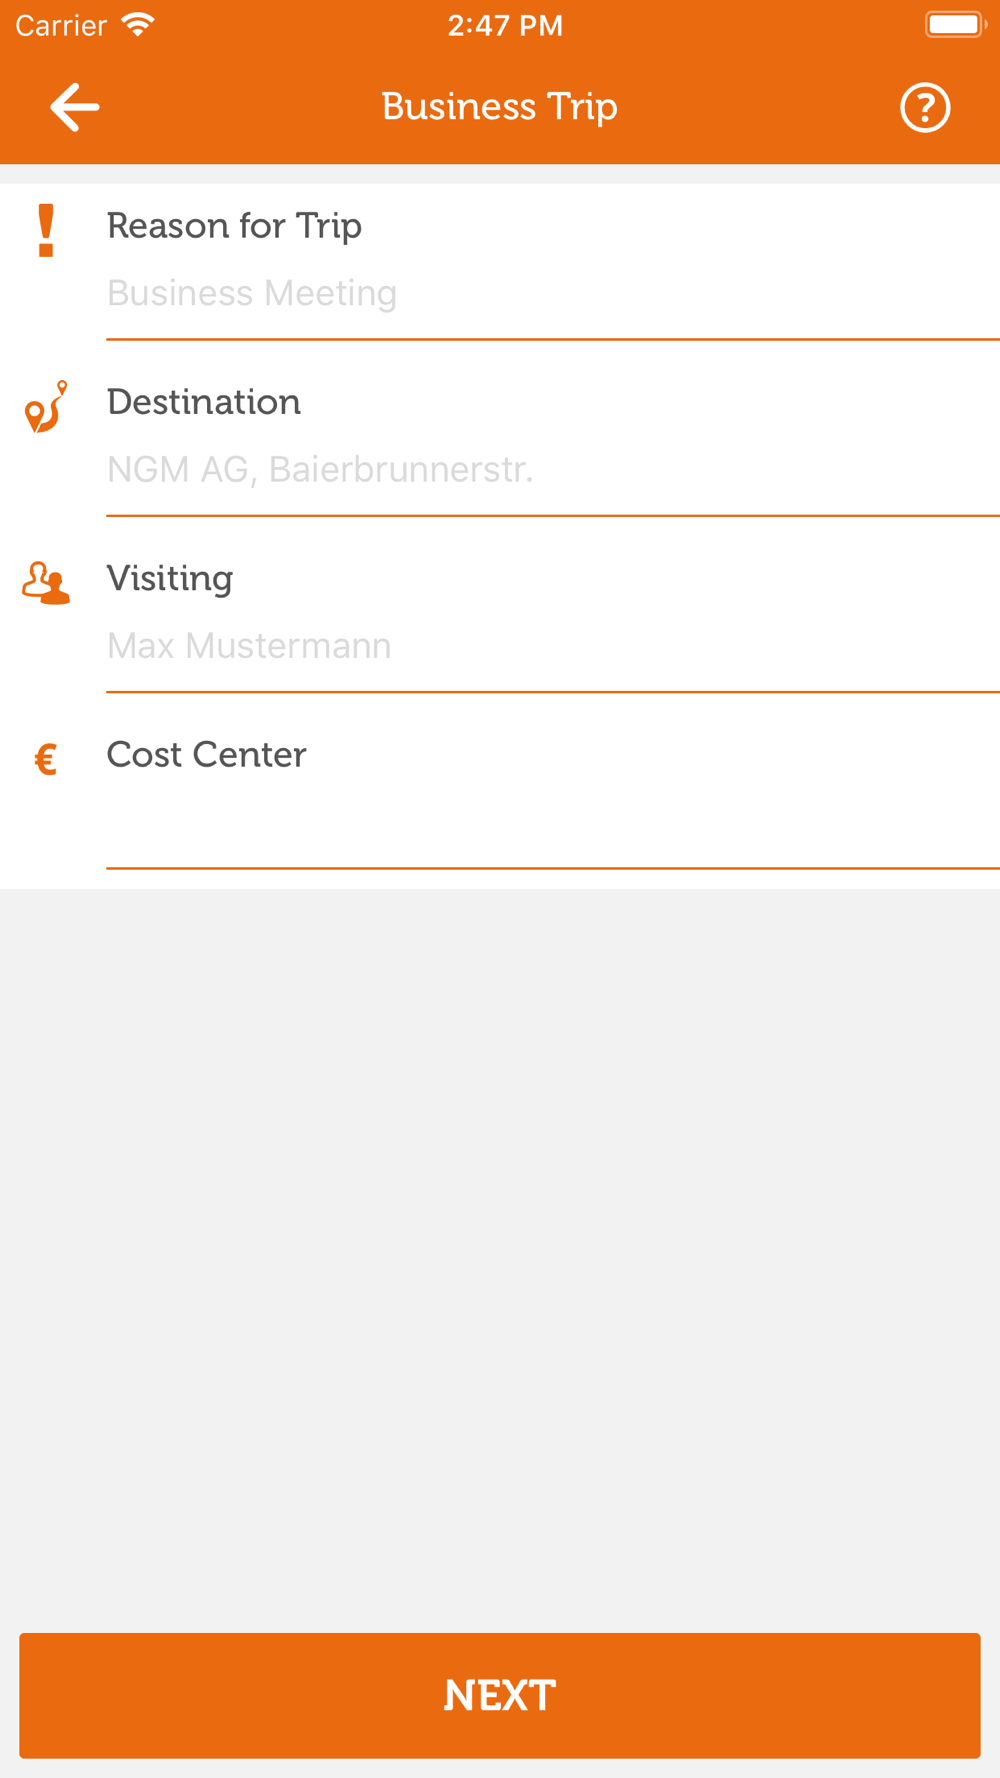Focus the empty Cost Center field
1000x1778 pixels.
(553, 823)
